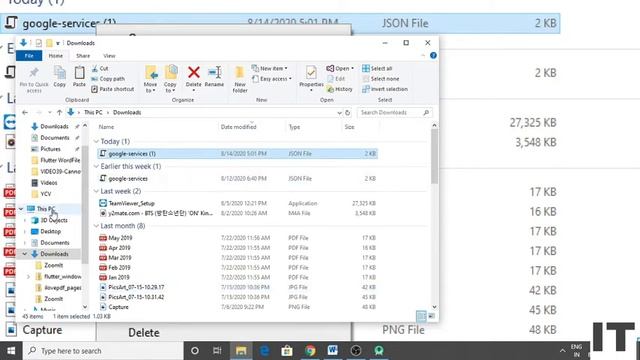This screenshot has width=640, height=360.
Task: Collapse the Today (1) group
Action: pyautogui.click(x=96, y=141)
